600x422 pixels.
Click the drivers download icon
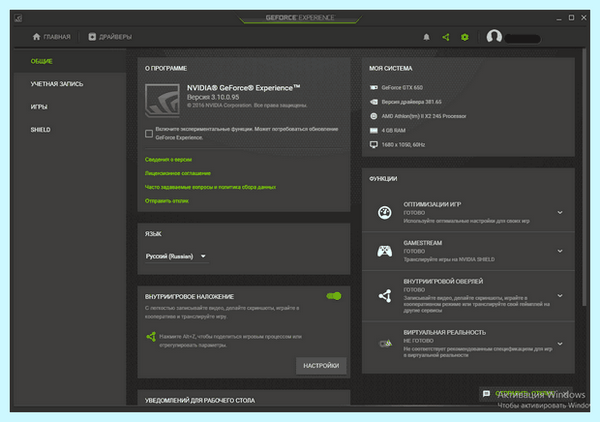coord(92,37)
